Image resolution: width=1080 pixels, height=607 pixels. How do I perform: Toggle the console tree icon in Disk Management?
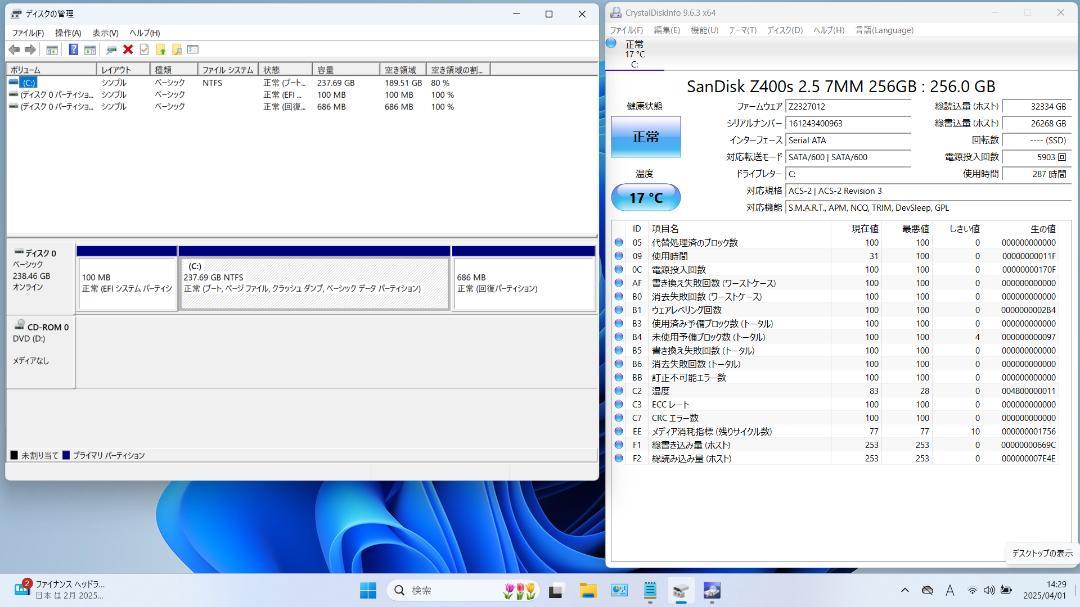pos(52,50)
